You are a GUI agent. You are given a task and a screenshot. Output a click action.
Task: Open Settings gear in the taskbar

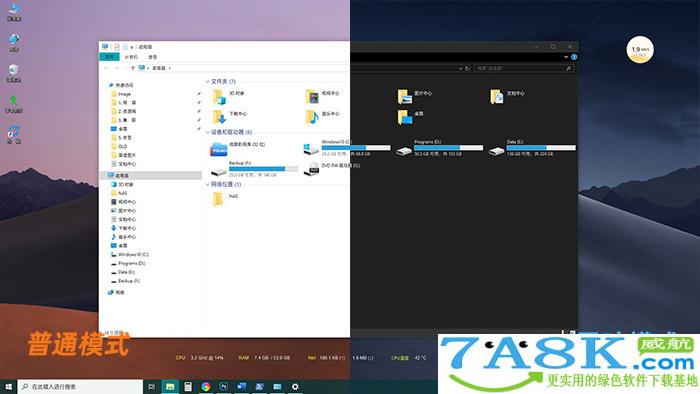pyautogui.click(x=295, y=386)
